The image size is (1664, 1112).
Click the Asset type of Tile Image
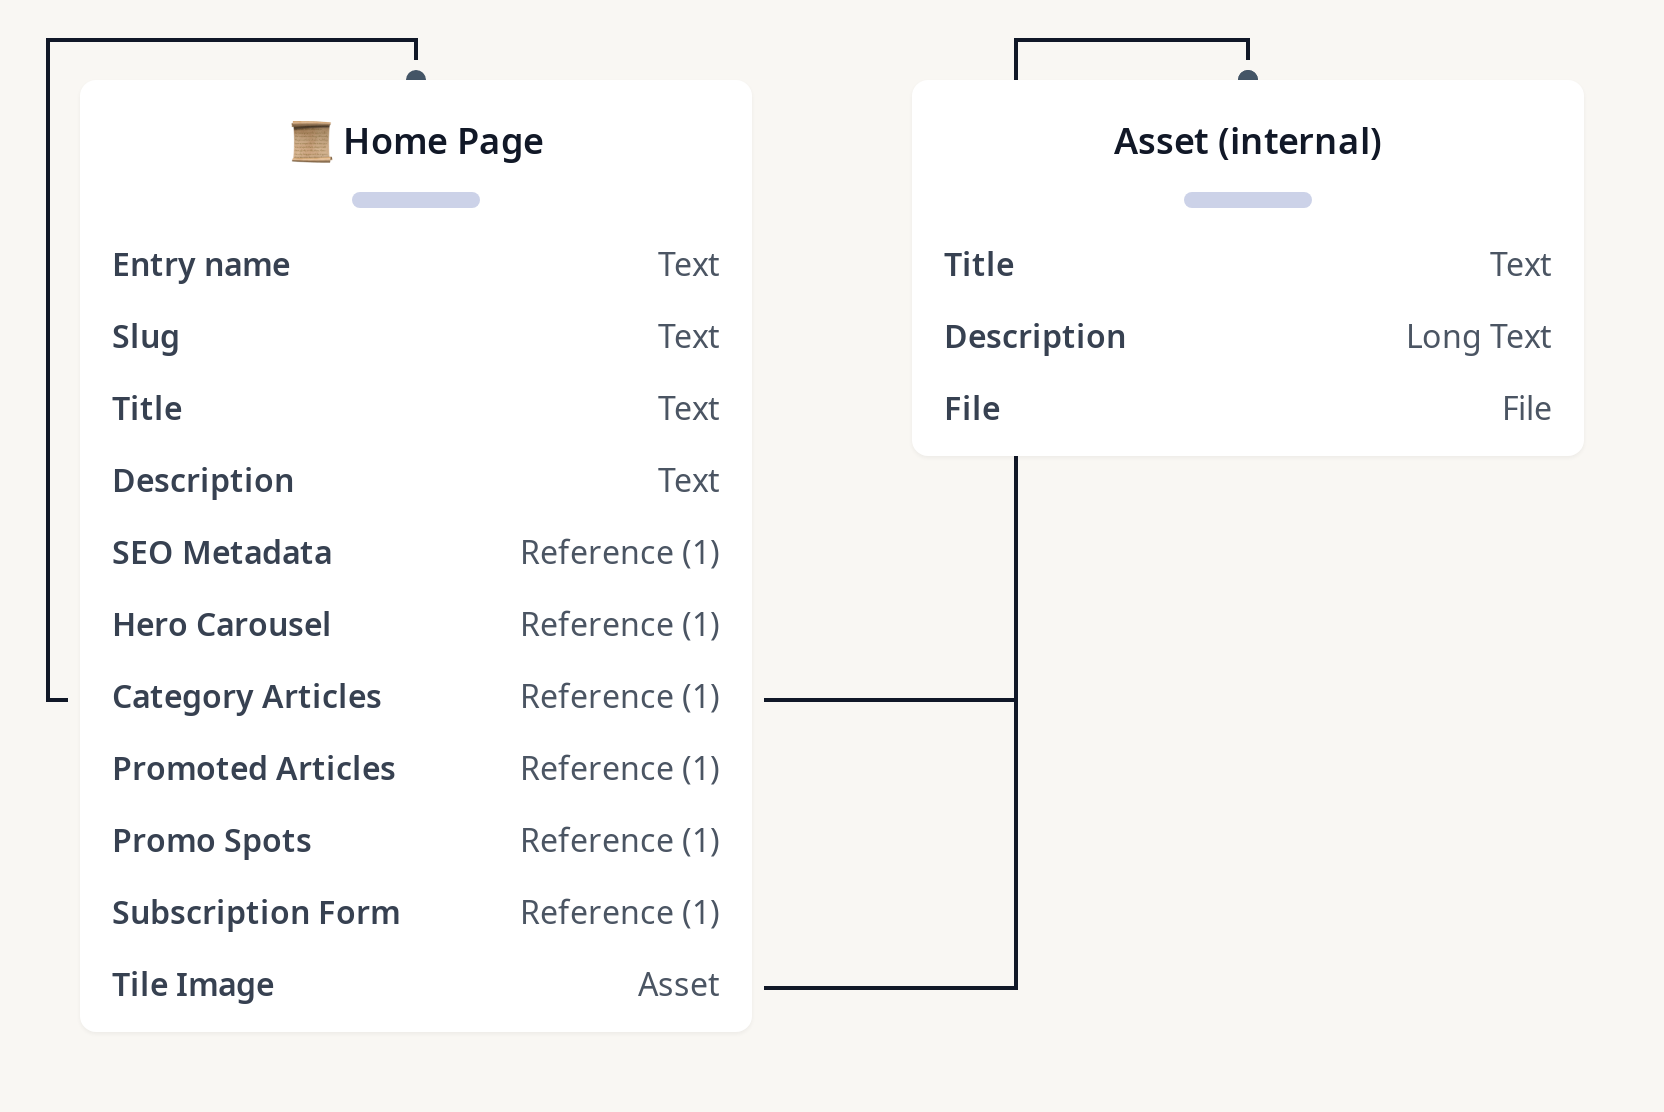(678, 985)
